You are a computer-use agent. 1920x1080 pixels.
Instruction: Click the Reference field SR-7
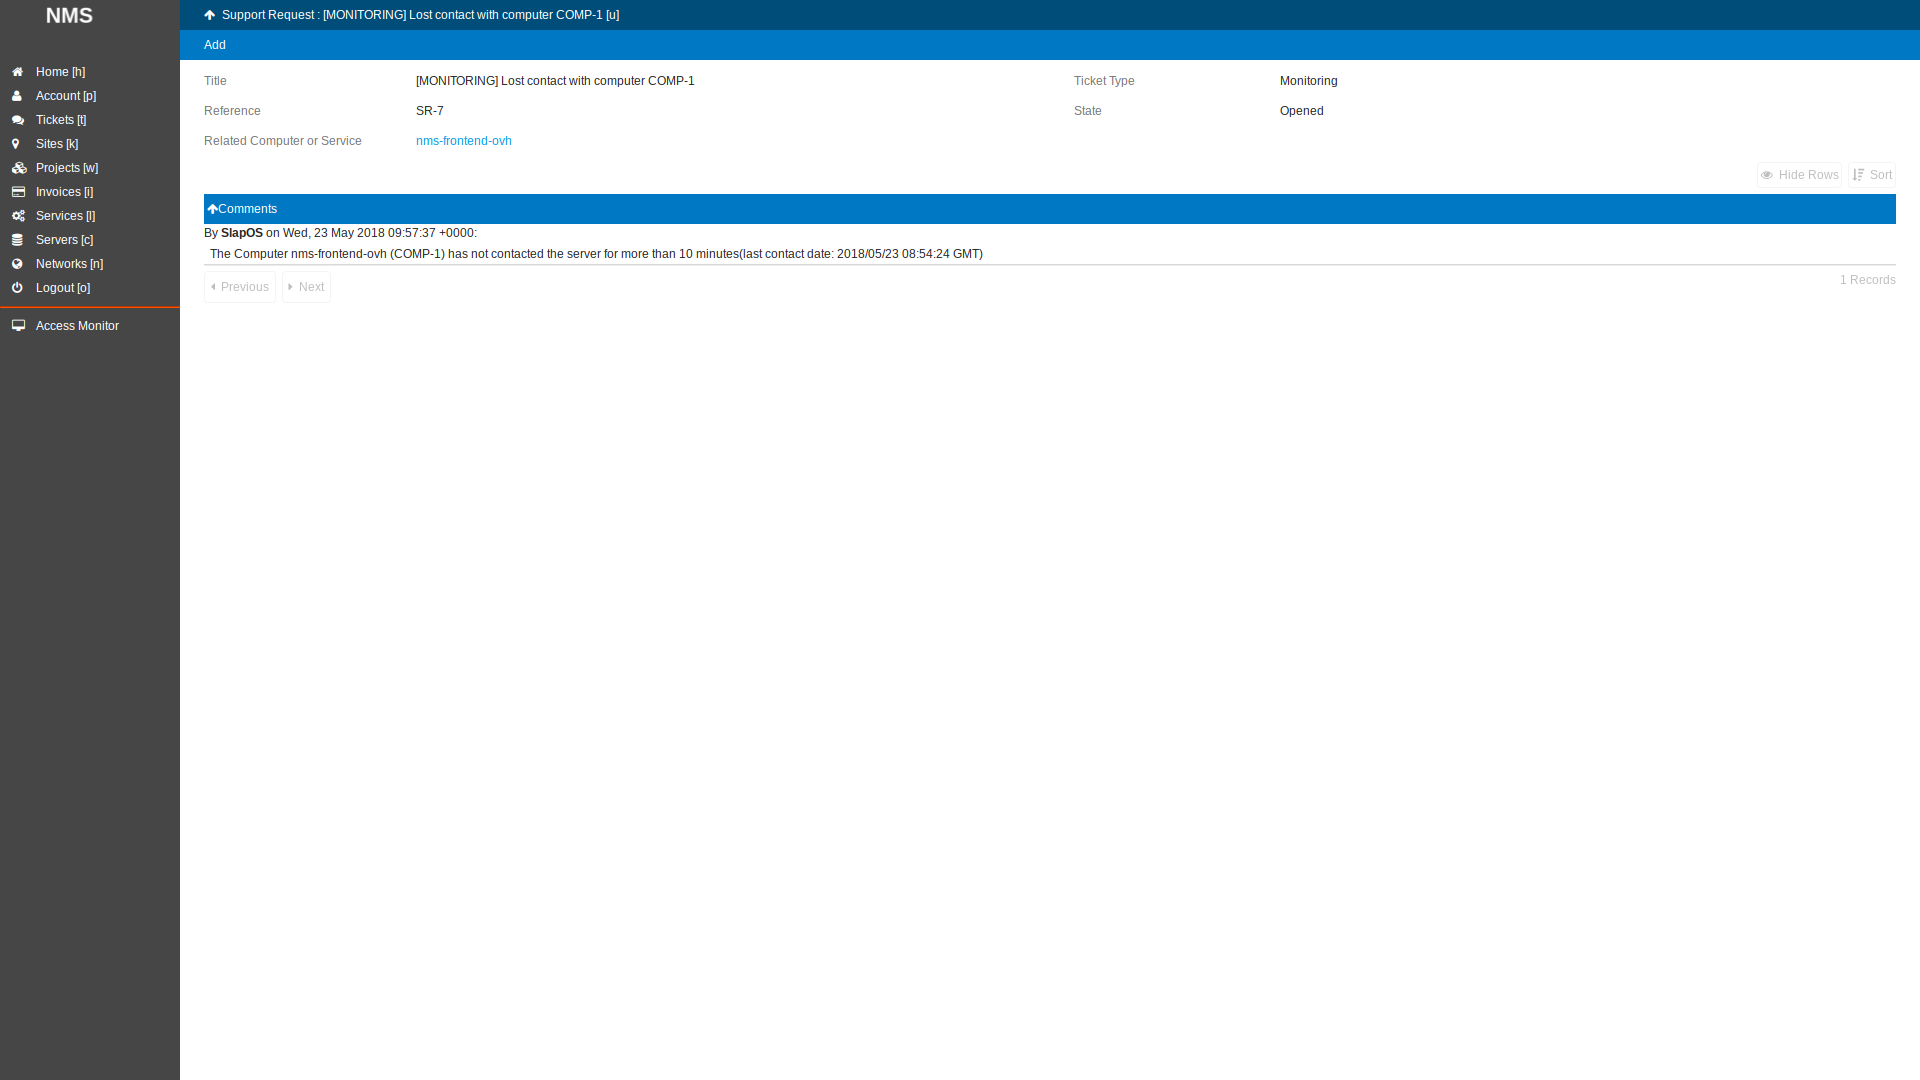[429, 111]
